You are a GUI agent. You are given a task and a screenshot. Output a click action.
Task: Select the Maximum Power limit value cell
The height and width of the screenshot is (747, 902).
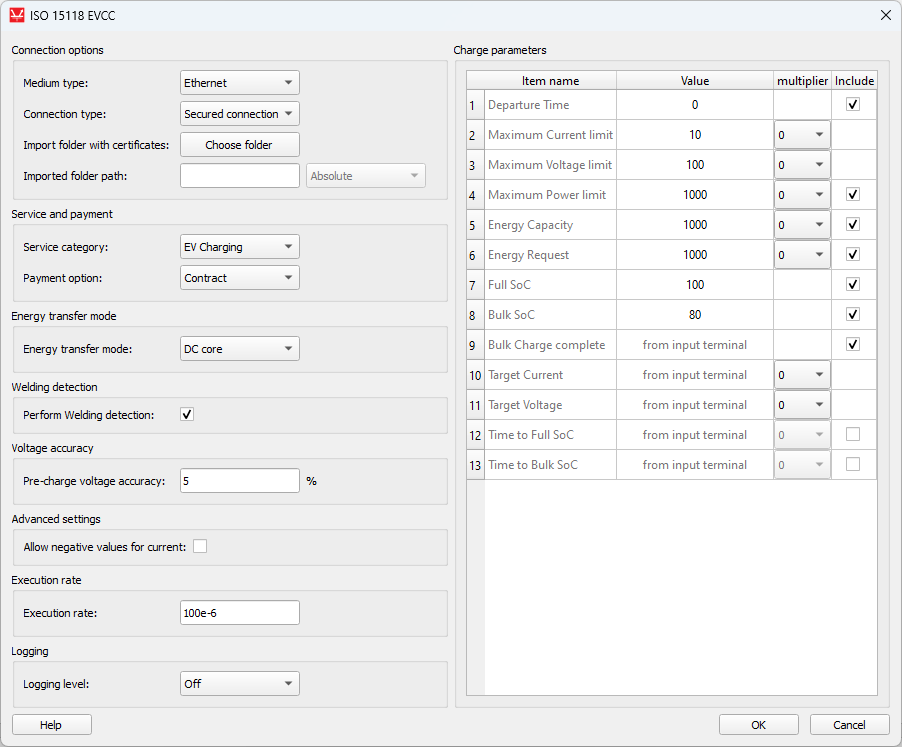pos(695,194)
